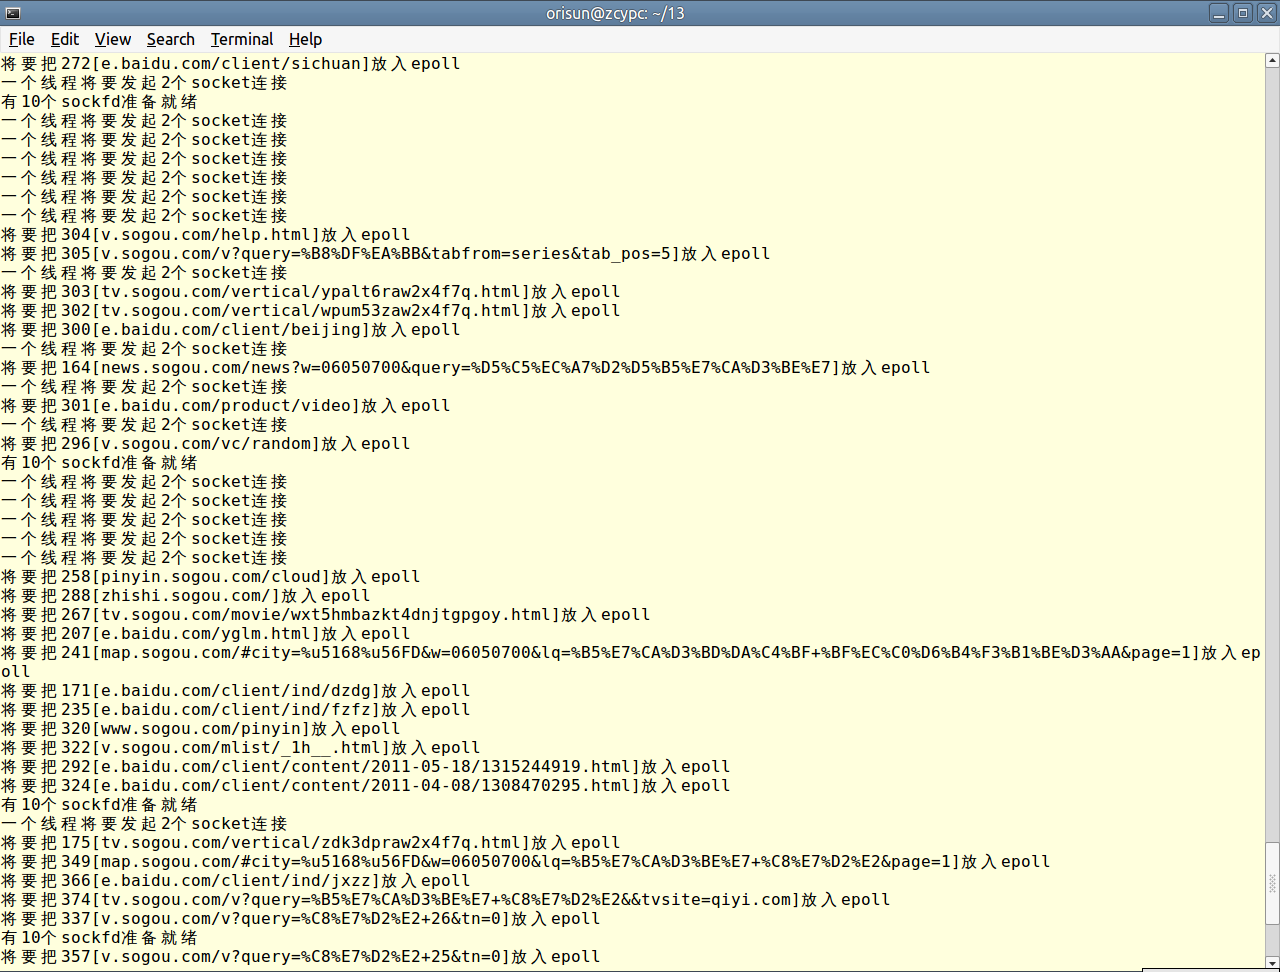Click the line with 272[e.baidu.com/client/sichuan]
1280x972 pixels.
coord(231,63)
